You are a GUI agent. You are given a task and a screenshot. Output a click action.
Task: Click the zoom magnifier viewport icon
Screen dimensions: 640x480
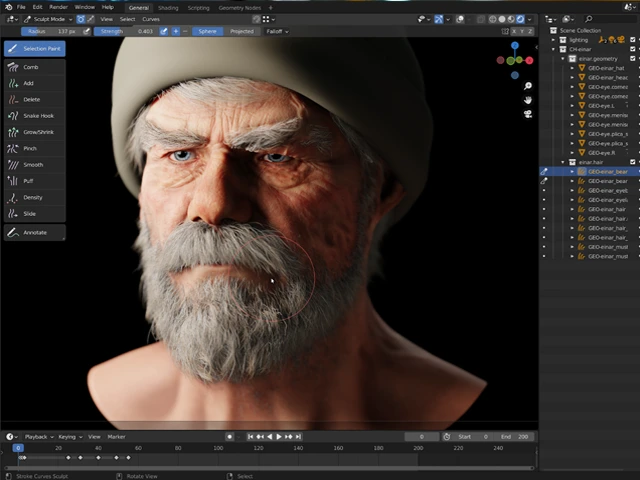click(527, 86)
